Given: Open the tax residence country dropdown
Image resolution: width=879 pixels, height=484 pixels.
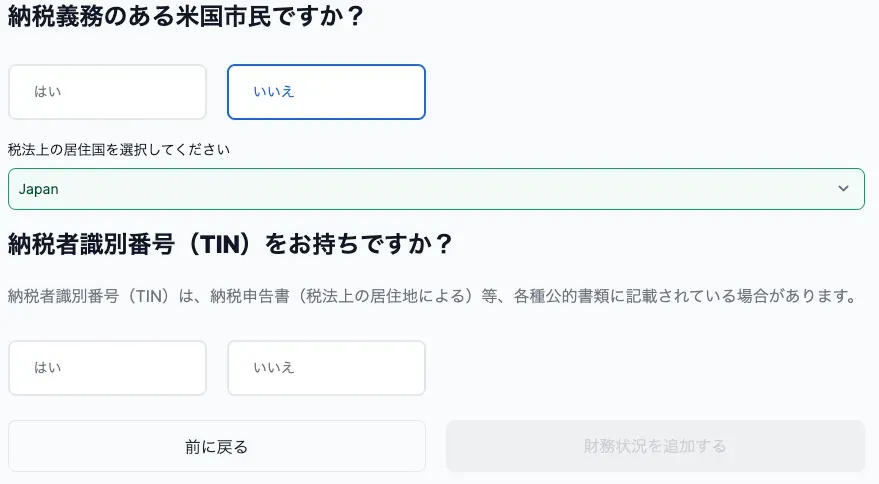Looking at the screenshot, I should (436, 189).
